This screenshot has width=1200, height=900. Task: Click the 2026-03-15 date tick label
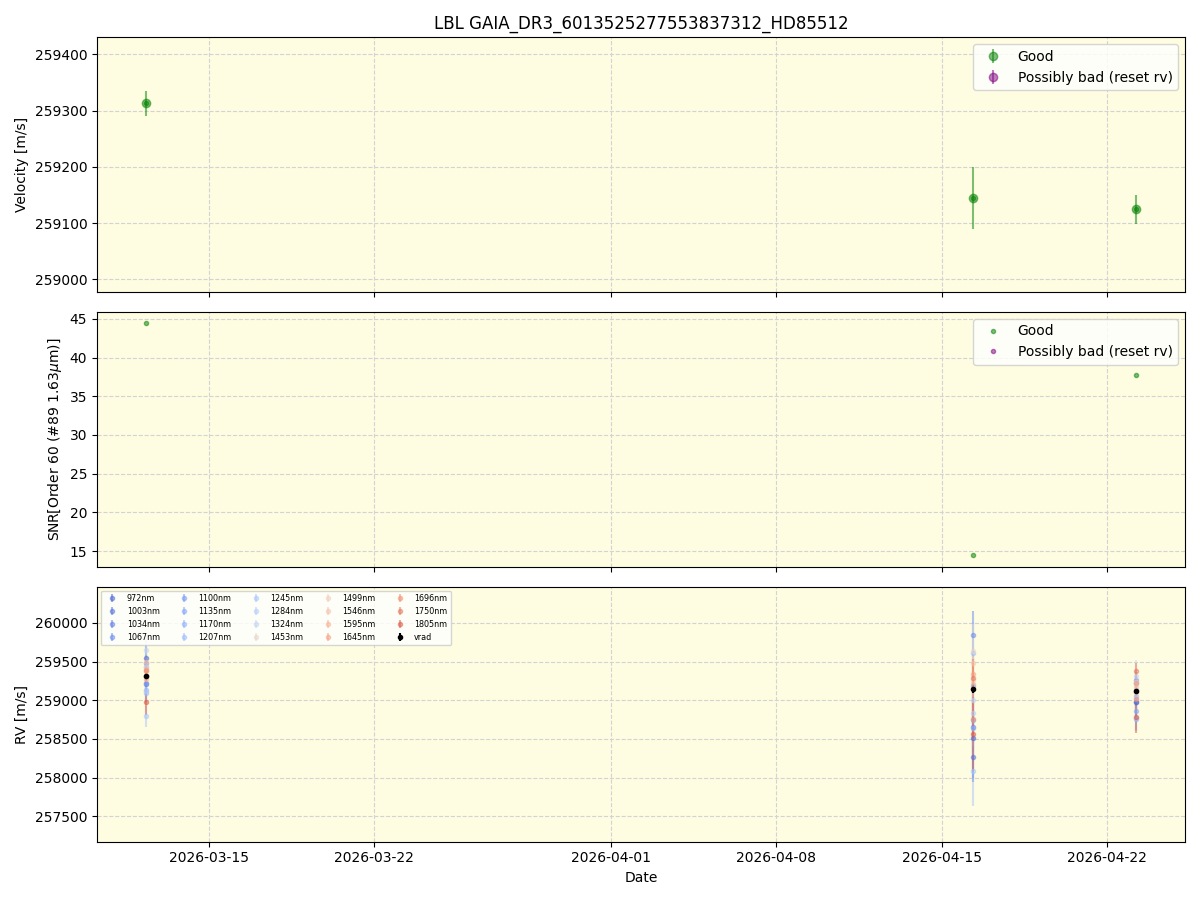coord(209,857)
